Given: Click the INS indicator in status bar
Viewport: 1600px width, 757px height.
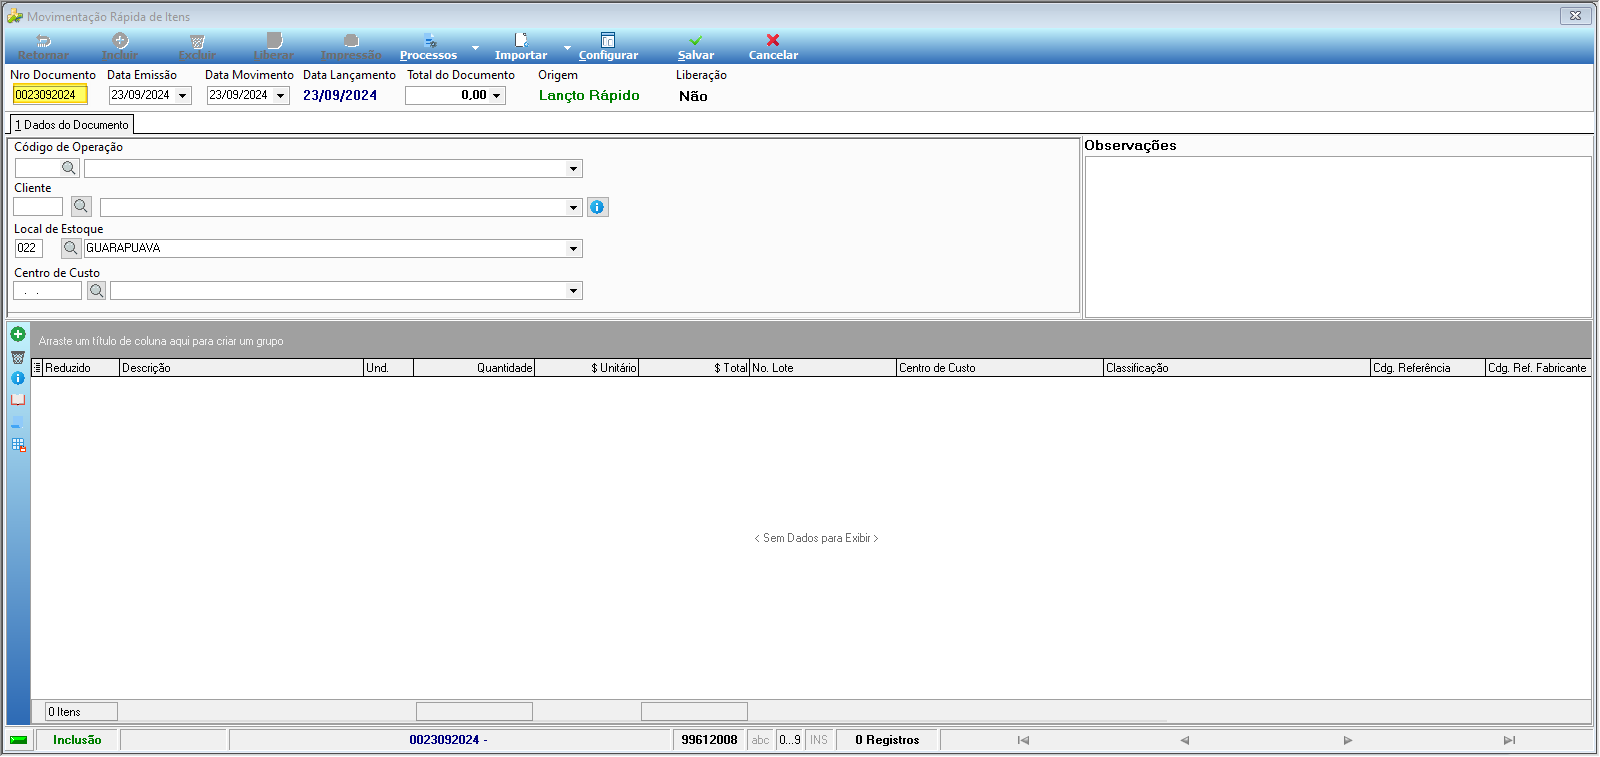Looking at the screenshot, I should (819, 740).
